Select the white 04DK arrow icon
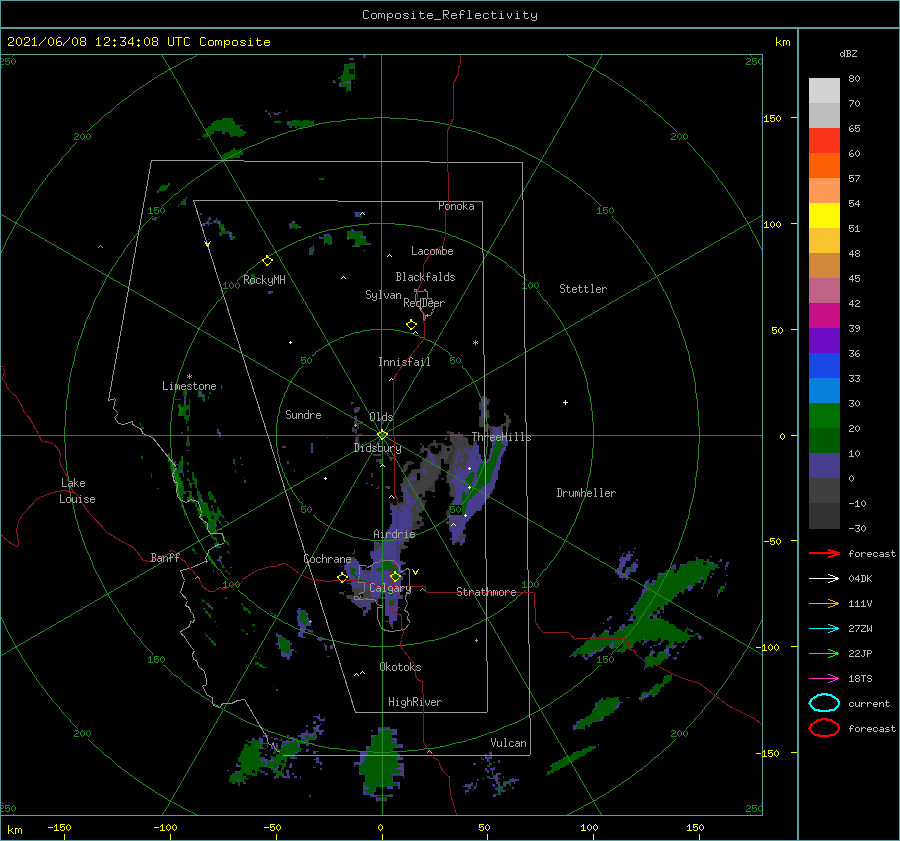 coord(824,578)
